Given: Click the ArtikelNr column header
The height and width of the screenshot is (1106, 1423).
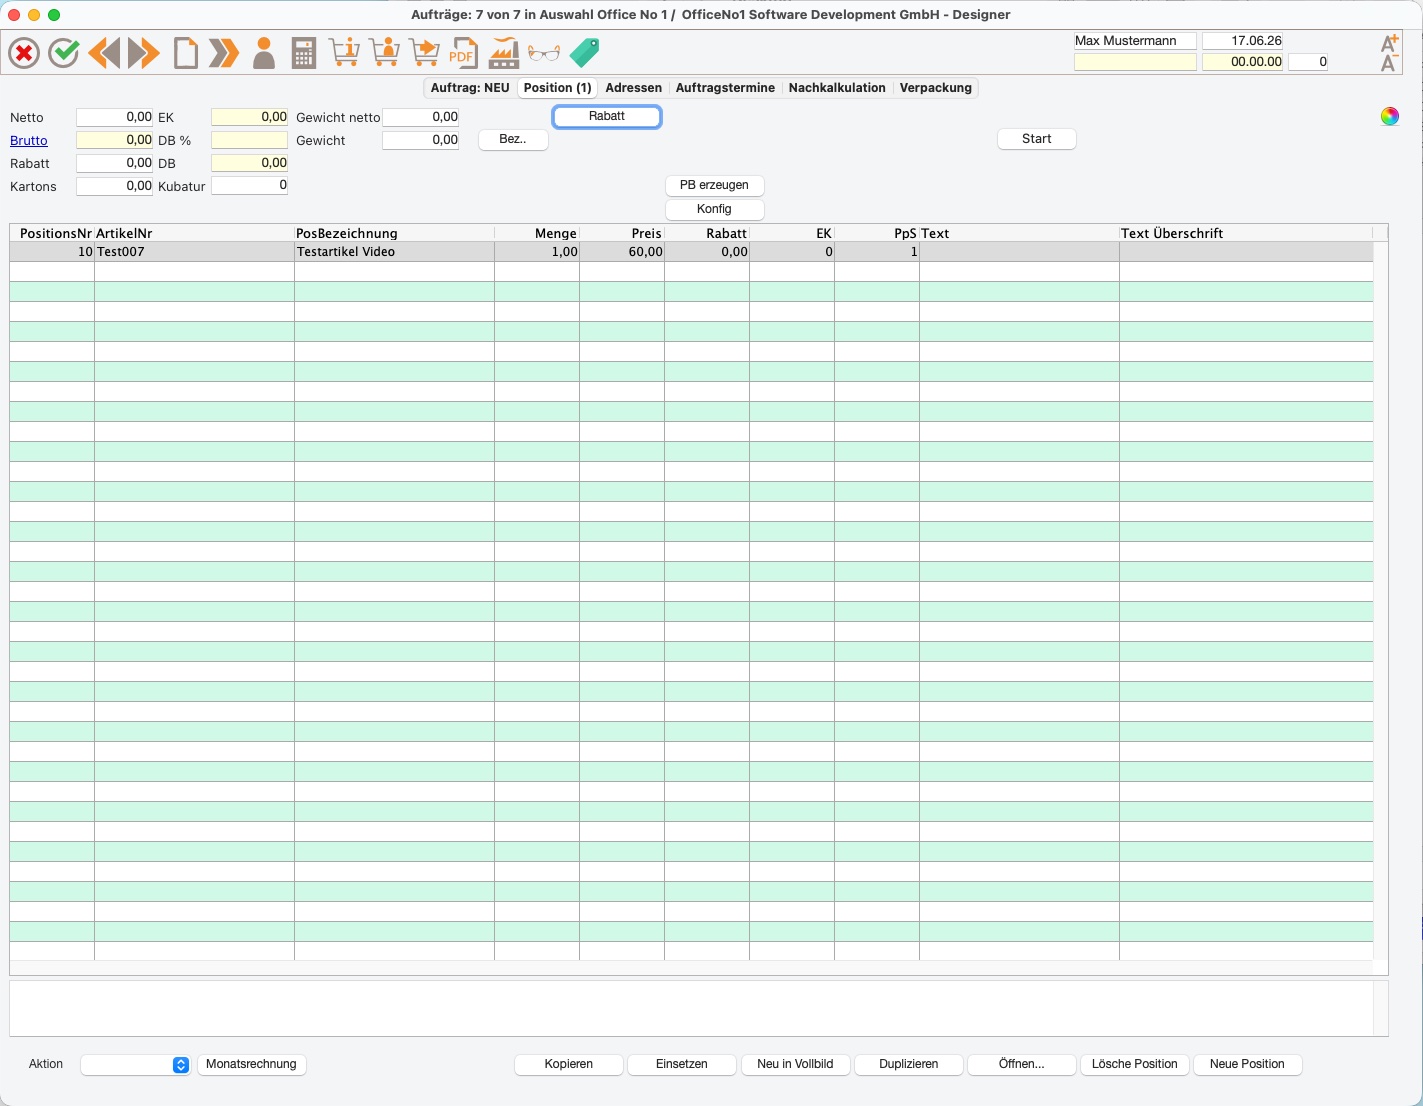Looking at the screenshot, I should point(194,234).
